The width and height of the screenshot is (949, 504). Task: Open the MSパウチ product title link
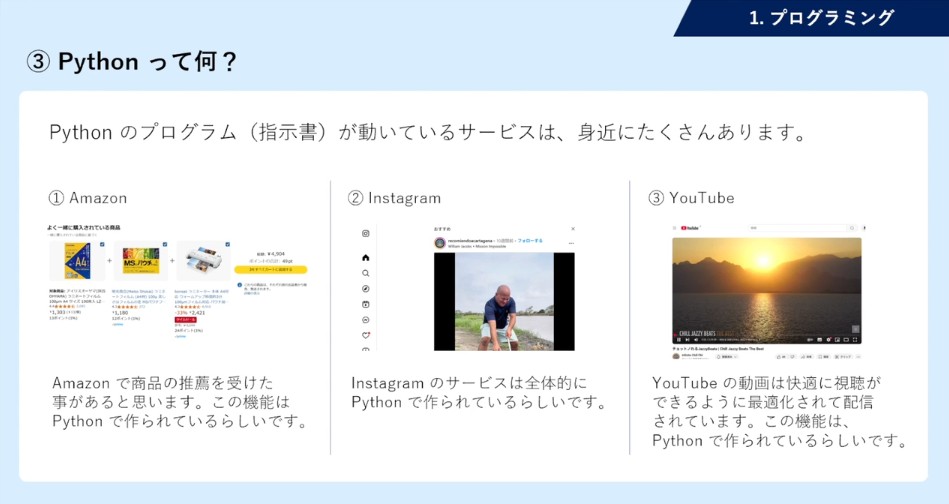tap(139, 296)
